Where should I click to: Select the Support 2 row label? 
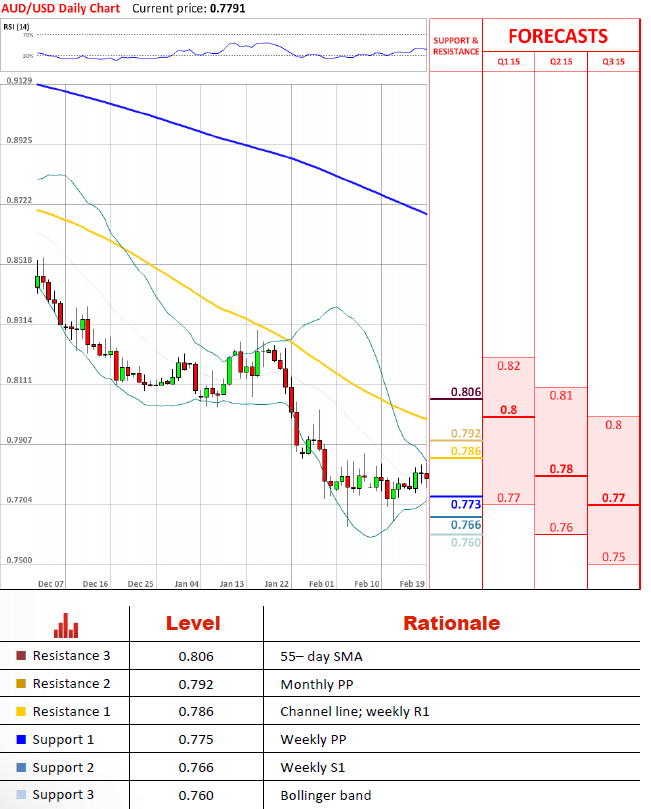63,768
